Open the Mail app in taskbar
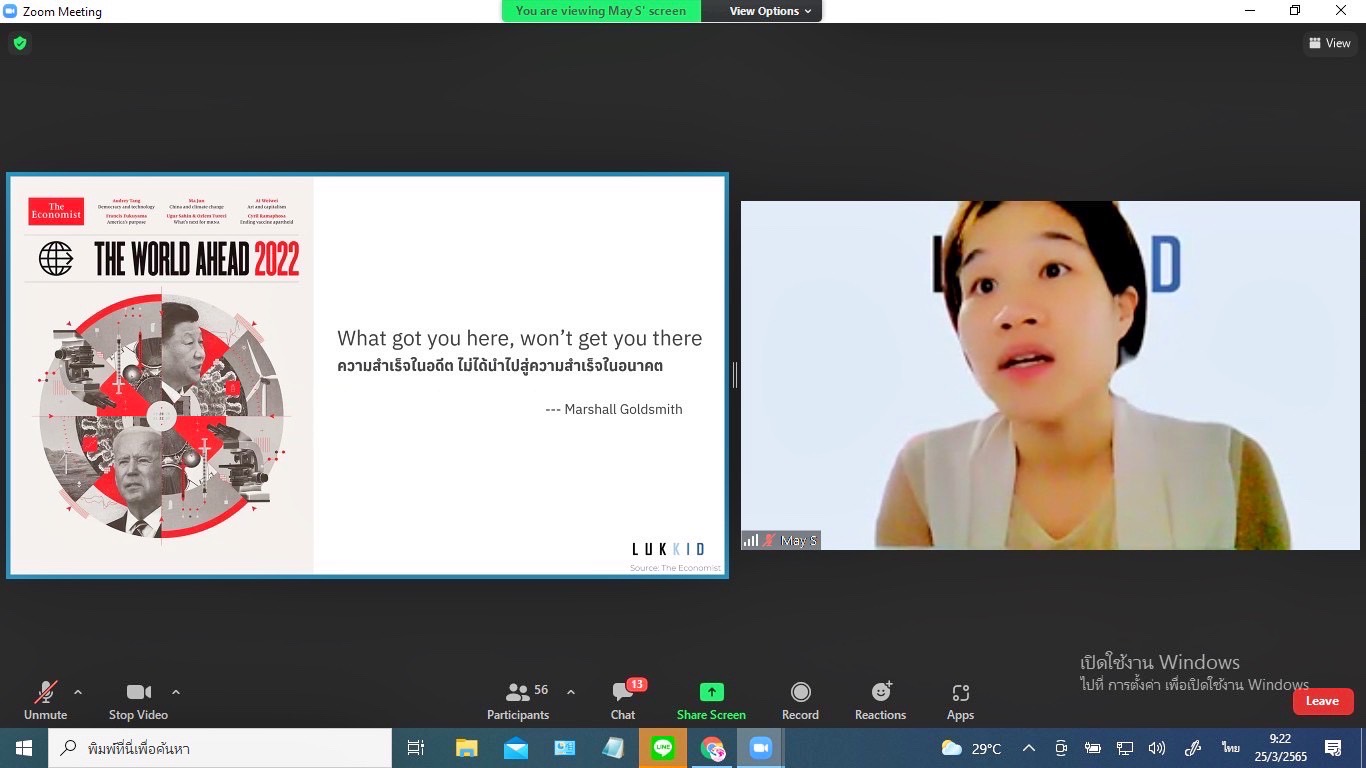 tap(516, 748)
